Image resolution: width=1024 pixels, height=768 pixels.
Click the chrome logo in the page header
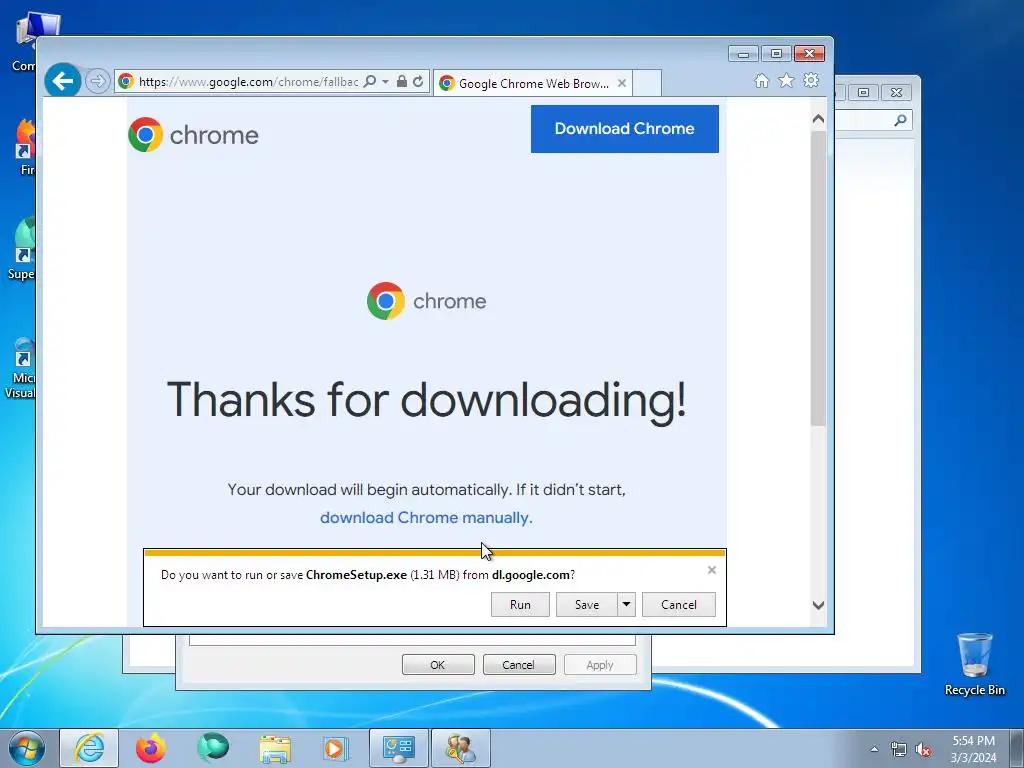[193, 135]
